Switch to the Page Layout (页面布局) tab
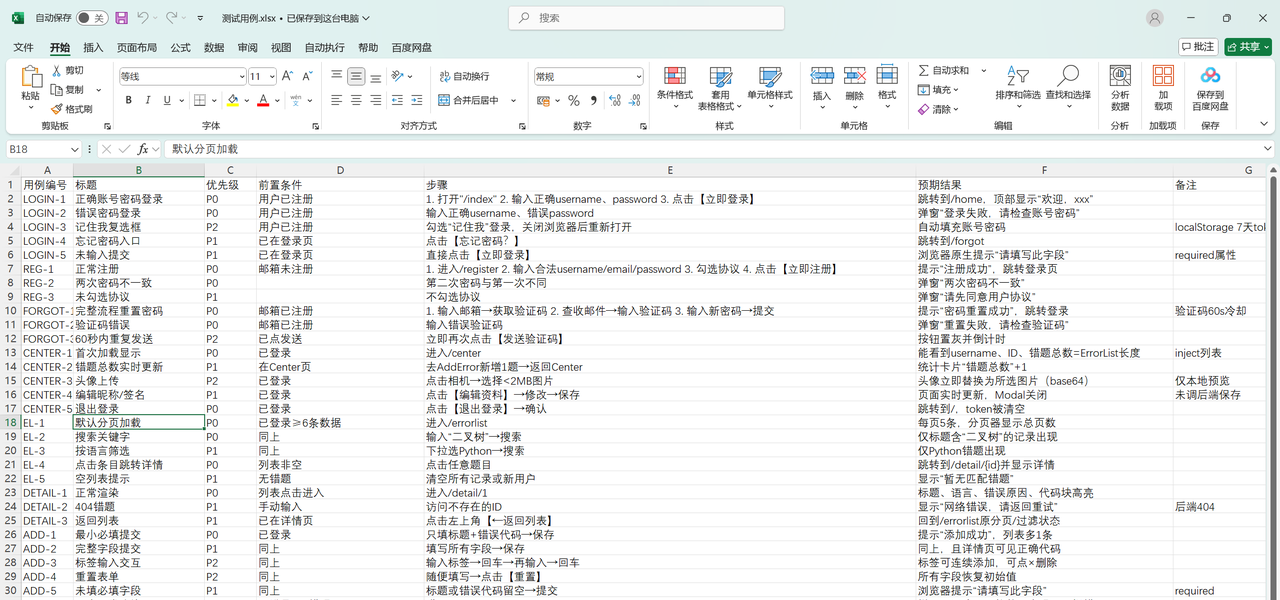Screen dimensions: 1280x600 click(137, 47)
